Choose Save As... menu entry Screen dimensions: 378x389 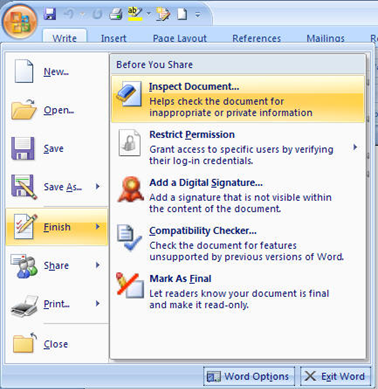coord(63,187)
